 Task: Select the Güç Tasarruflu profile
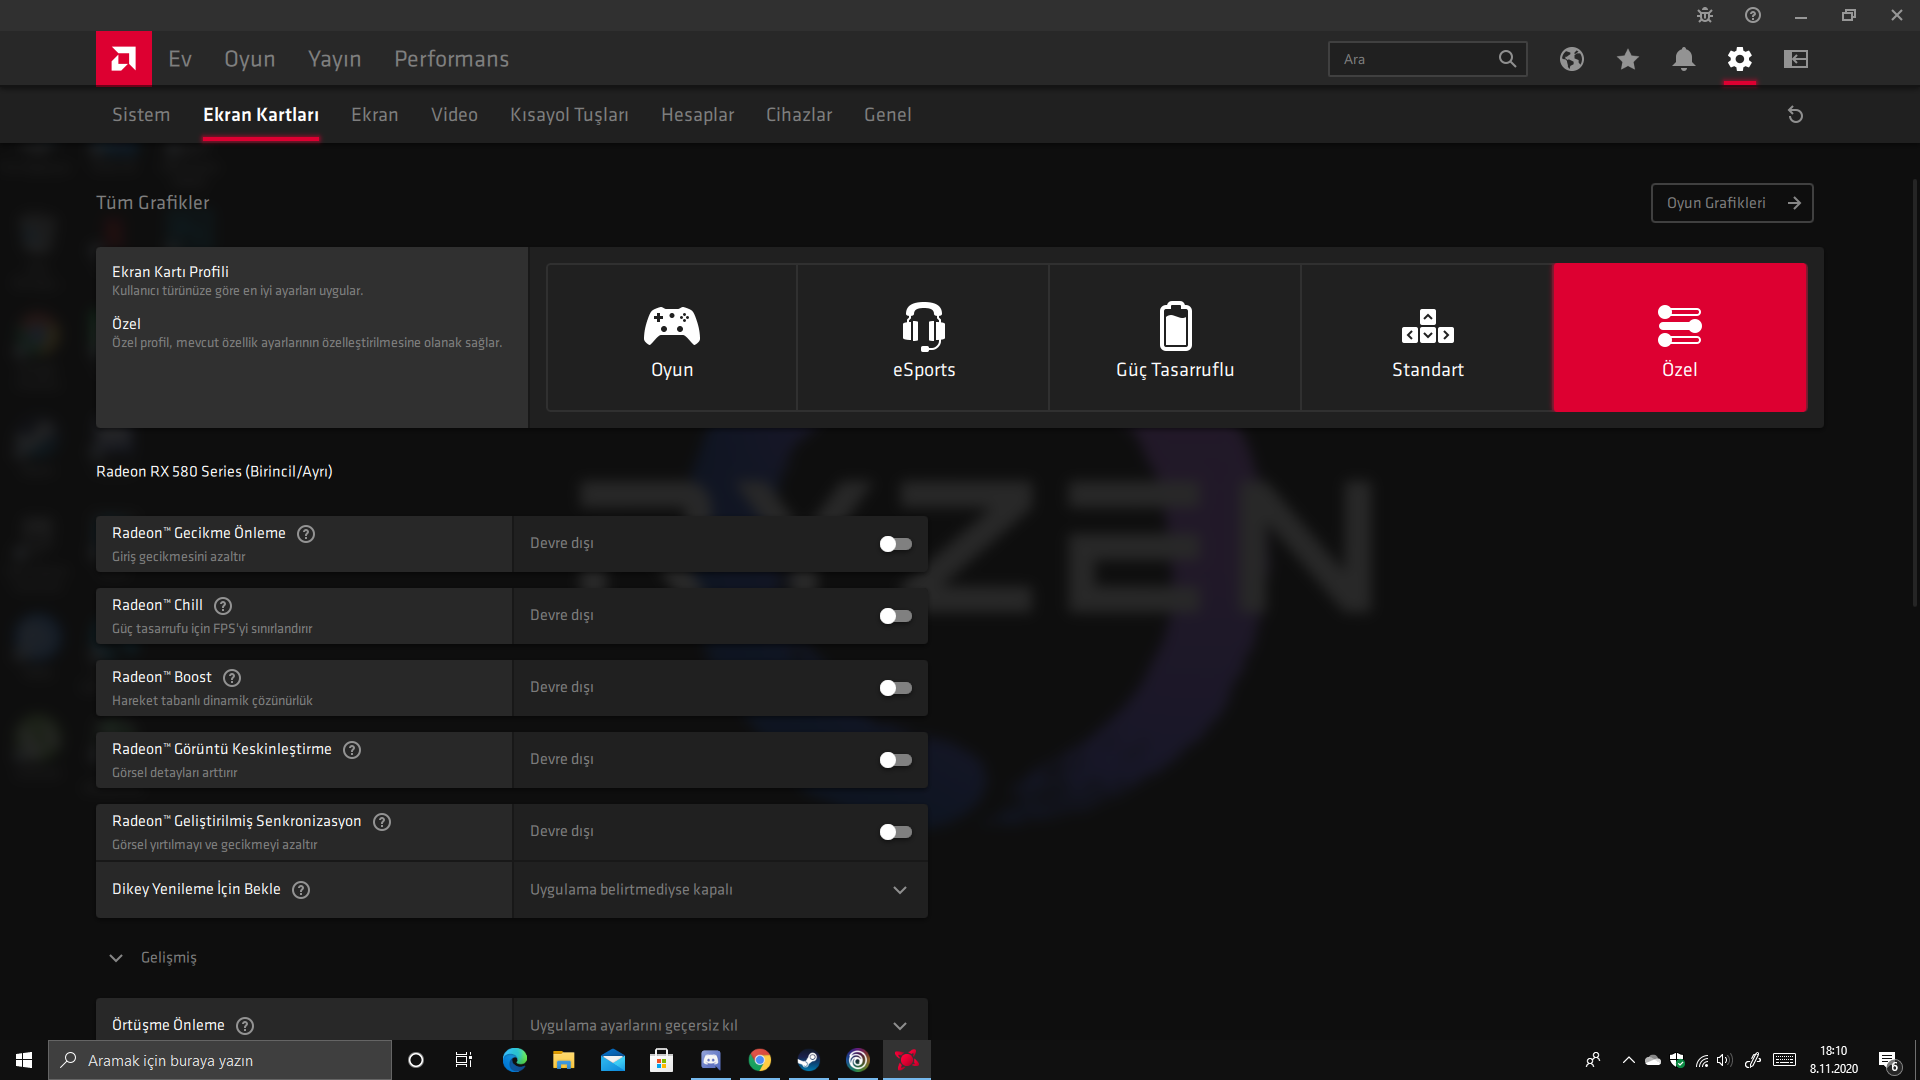point(1175,338)
